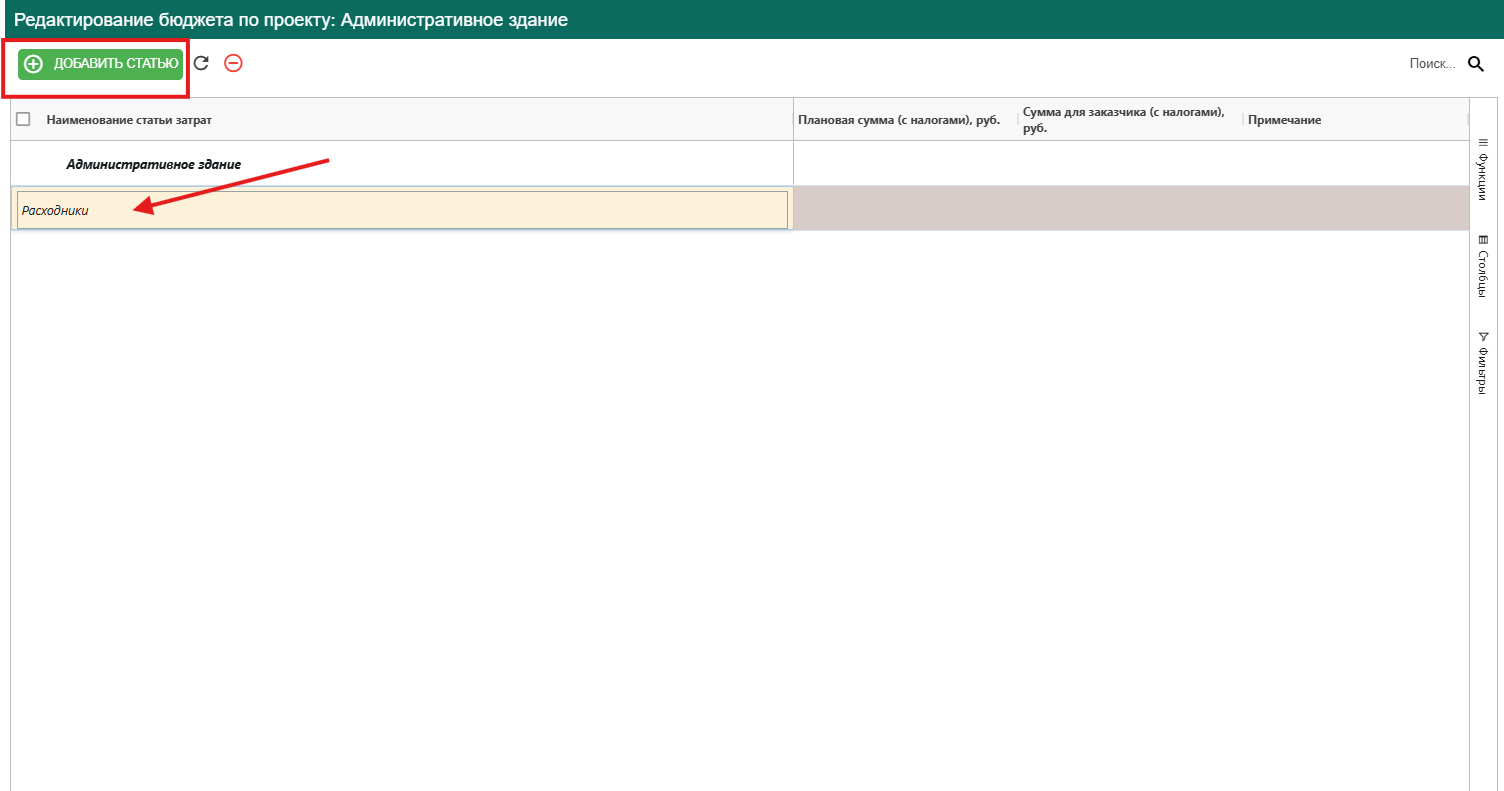Click the budget editing title in the header bar
1504x791 pixels.
291,20
